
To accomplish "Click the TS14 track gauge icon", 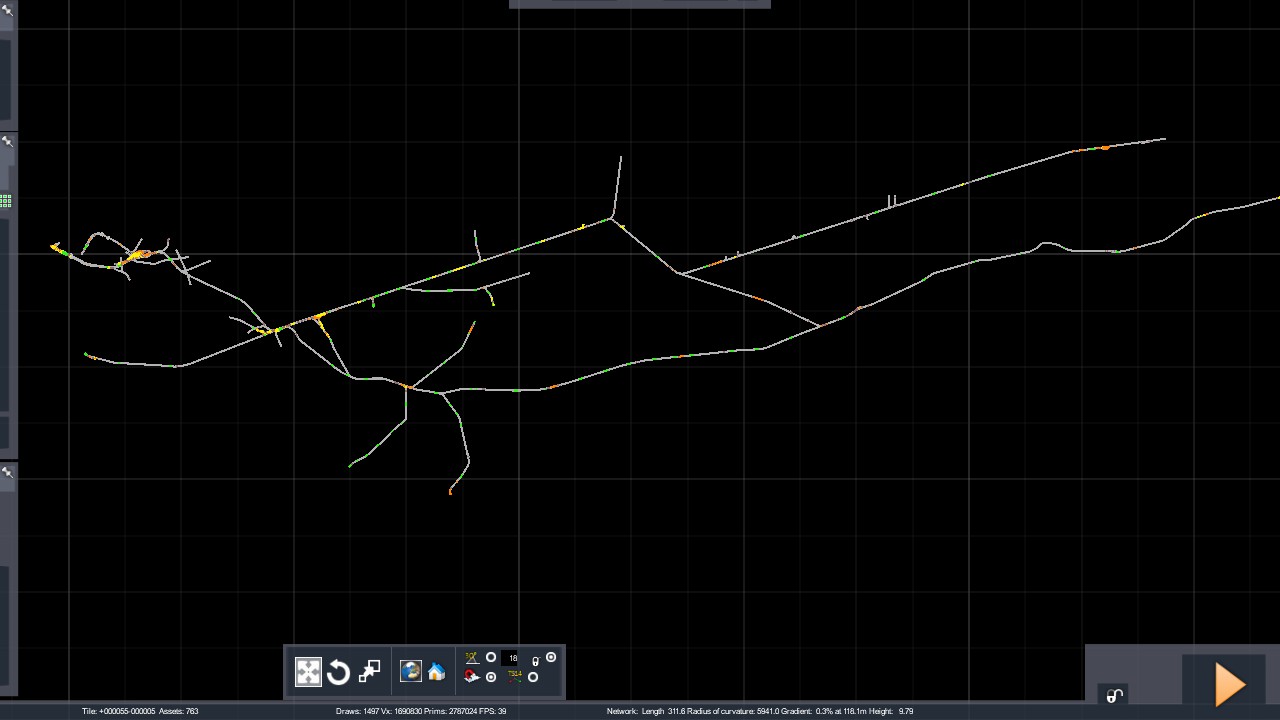I will tap(514, 676).
